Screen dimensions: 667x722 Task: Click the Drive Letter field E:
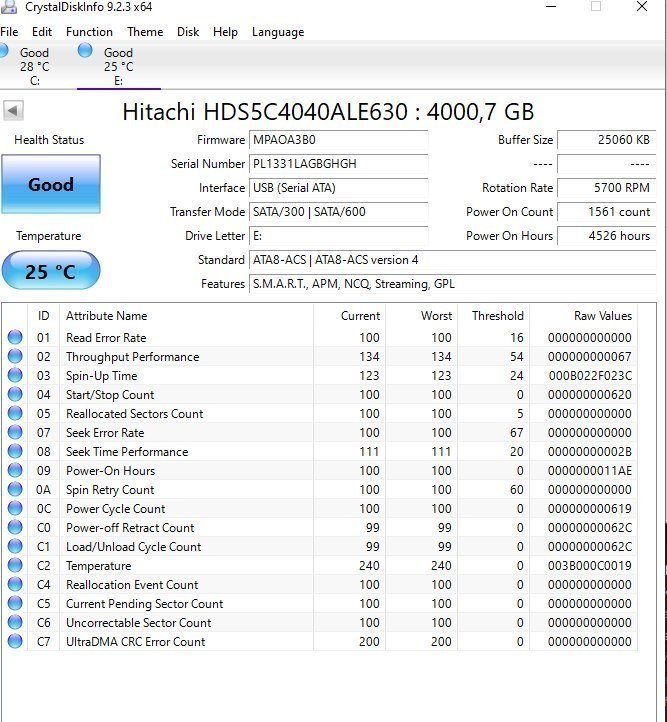[x=338, y=235]
